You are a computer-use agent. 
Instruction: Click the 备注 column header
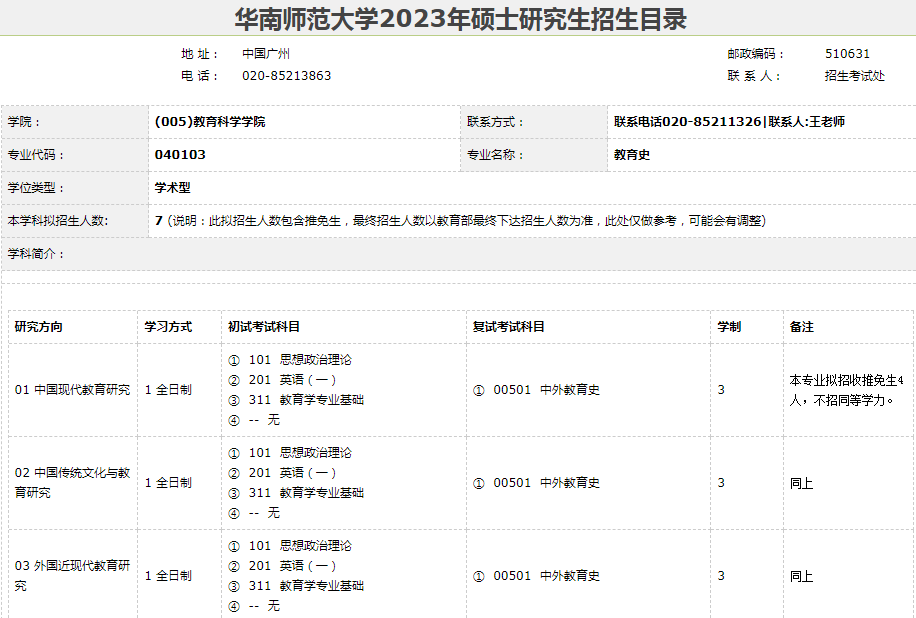coord(802,327)
